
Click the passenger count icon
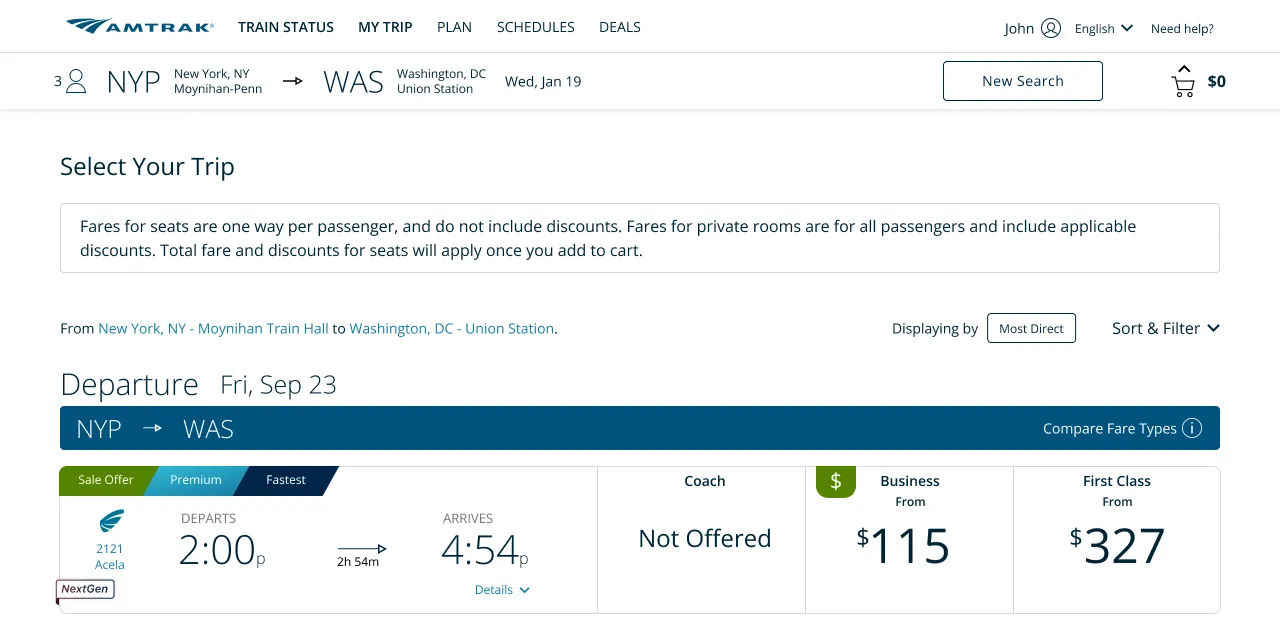76,82
